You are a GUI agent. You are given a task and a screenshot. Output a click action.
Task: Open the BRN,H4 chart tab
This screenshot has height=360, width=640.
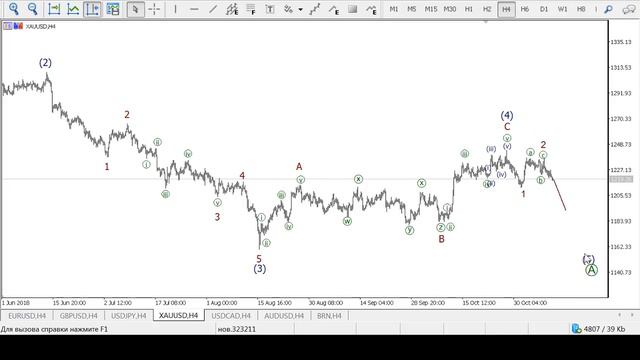329,316
